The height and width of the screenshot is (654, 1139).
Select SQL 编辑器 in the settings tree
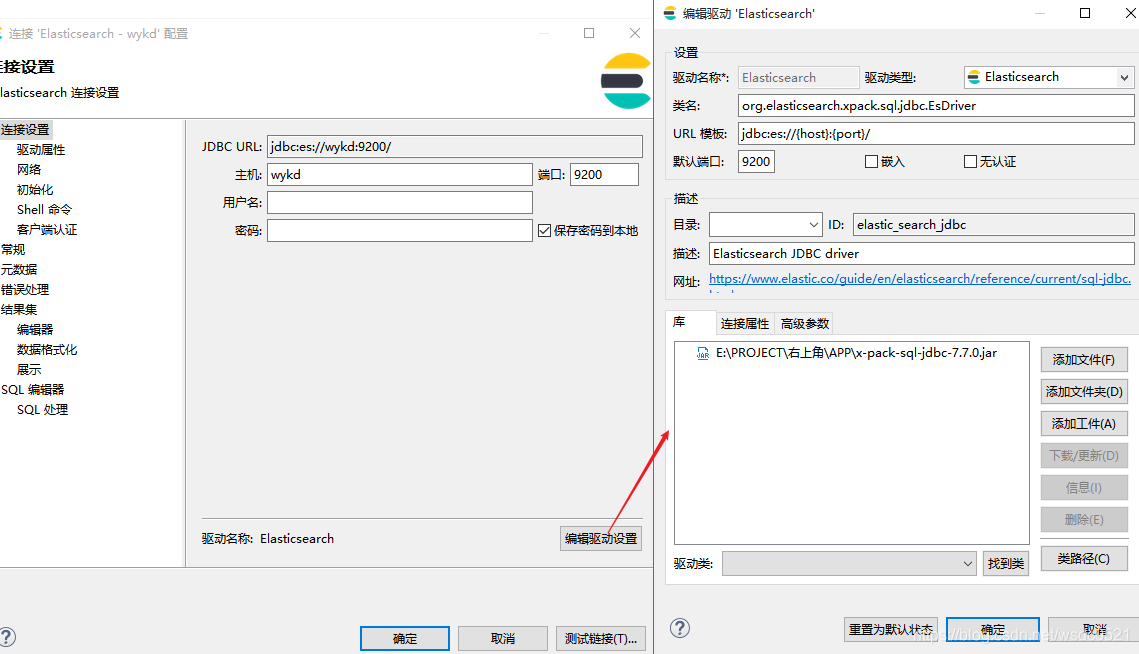(x=33, y=389)
